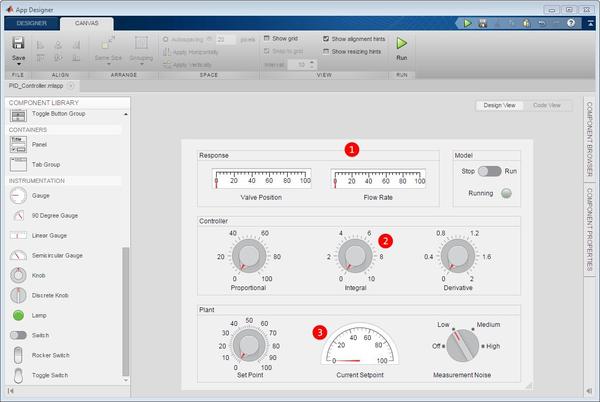This screenshot has height=402, width=600.
Task: Open the Save dropdown arrow
Action: [x=18, y=66]
